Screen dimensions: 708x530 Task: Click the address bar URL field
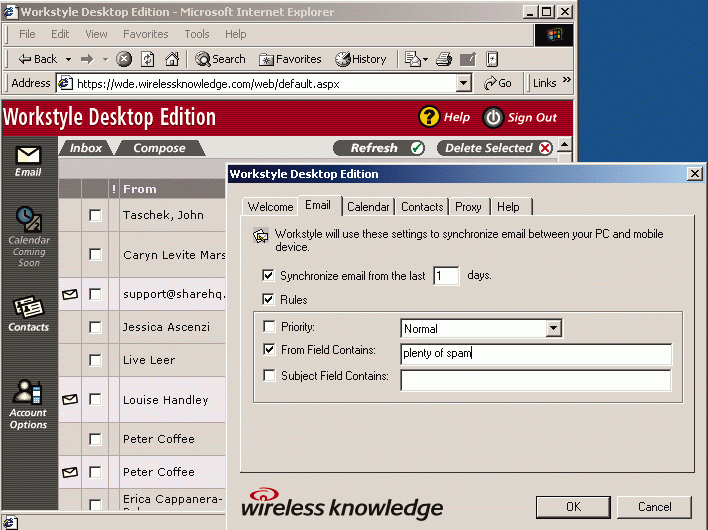[264, 84]
